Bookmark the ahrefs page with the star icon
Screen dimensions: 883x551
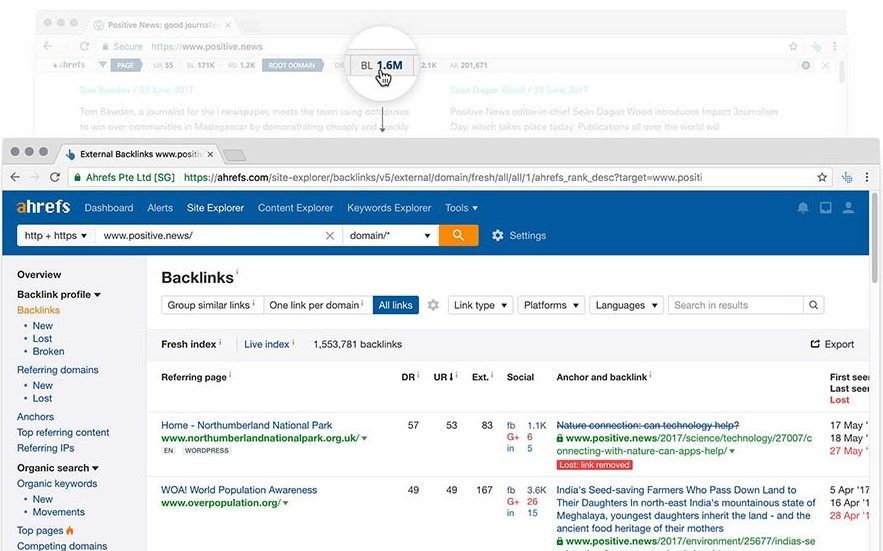pos(822,177)
